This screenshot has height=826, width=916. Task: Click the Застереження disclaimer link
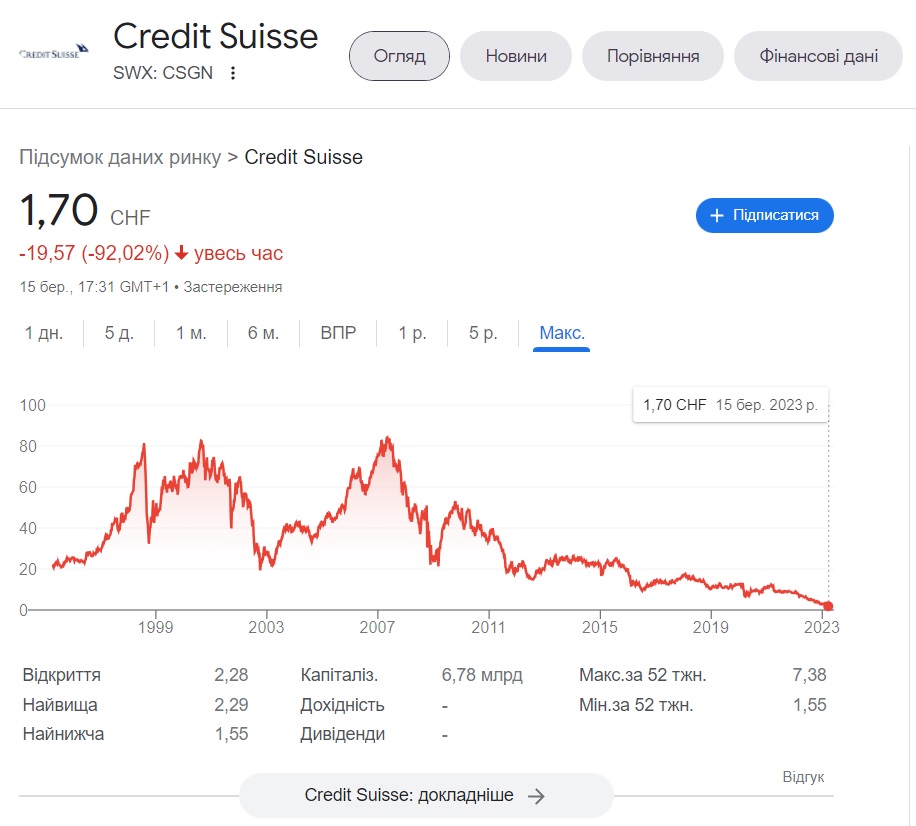coord(233,287)
